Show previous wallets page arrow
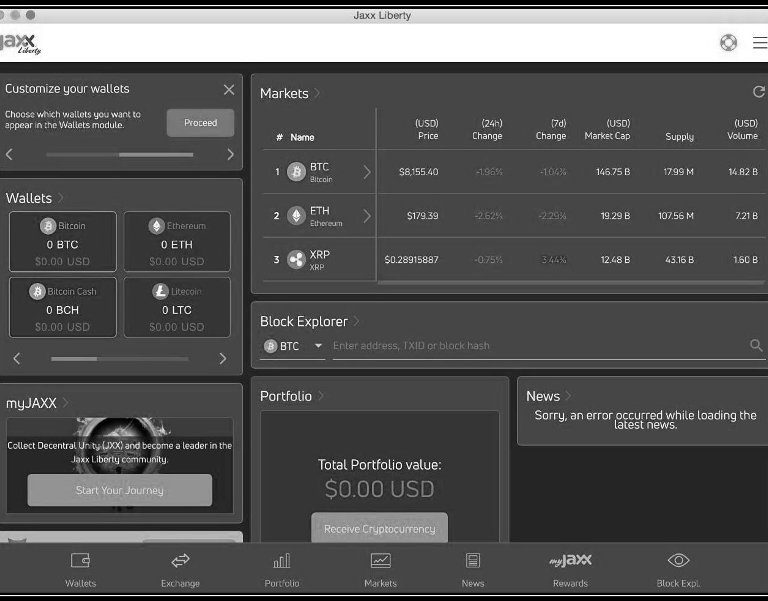The height and width of the screenshot is (601, 768). coord(17,359)
